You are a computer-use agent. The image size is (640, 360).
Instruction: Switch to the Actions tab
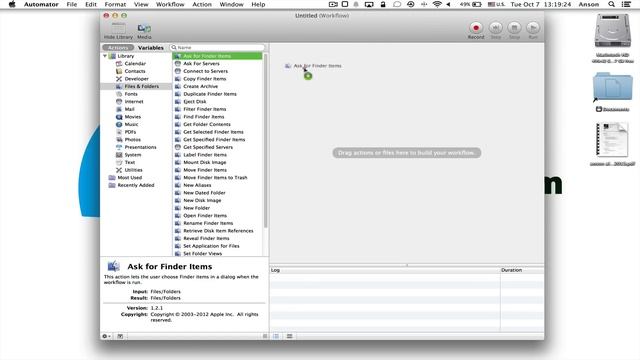point(118,48)
